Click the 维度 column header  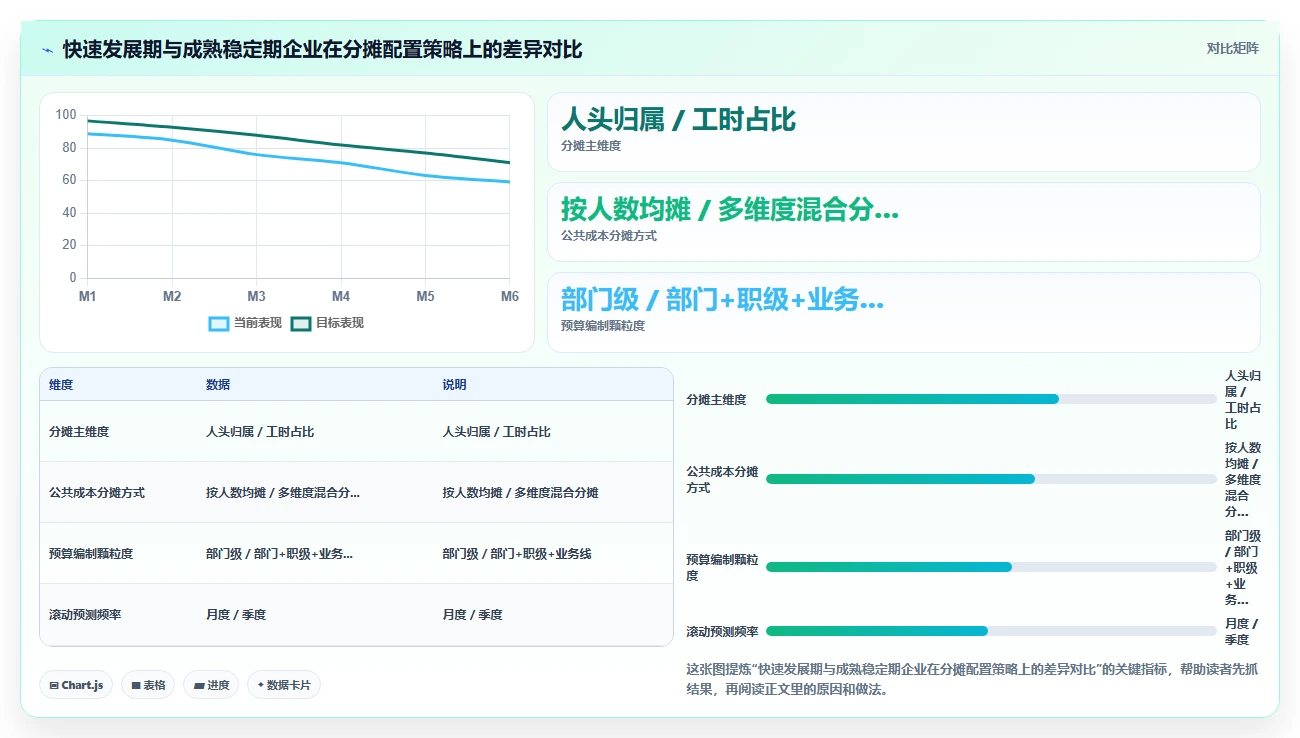[61, 385]
